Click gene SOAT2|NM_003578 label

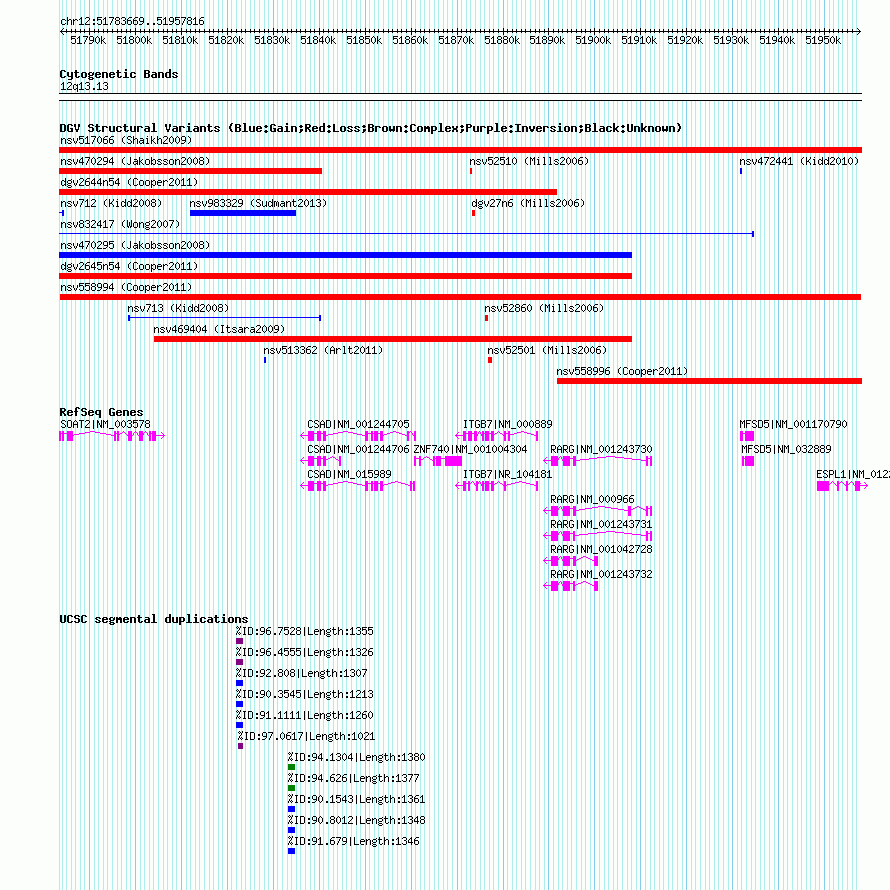pos(105,424)
